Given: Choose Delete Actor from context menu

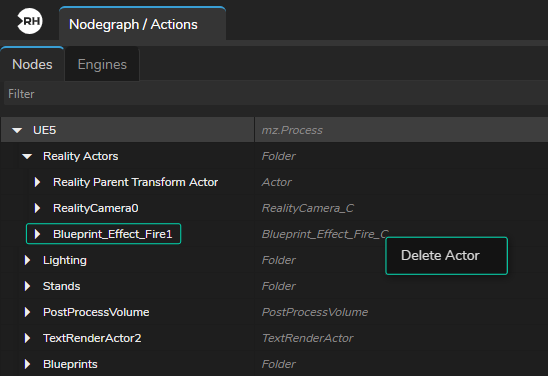Looking at the screenshot, I should (446, 256).
